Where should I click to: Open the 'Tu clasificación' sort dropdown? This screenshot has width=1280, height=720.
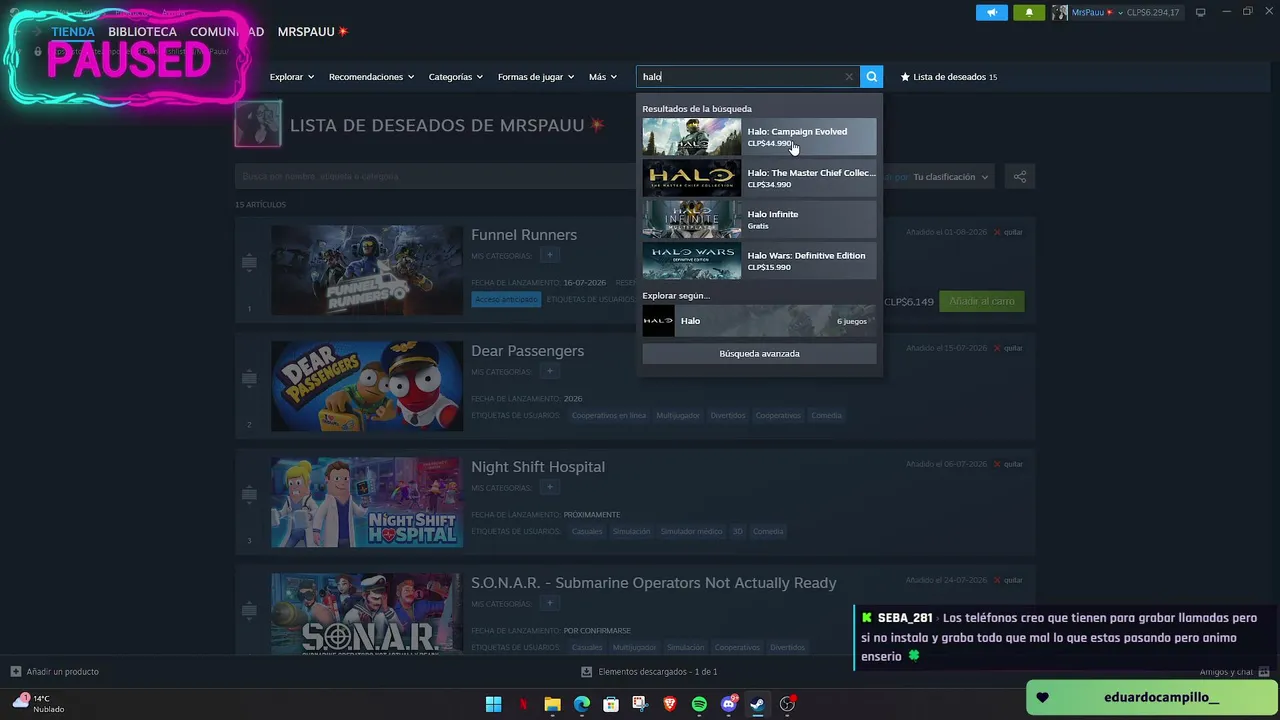(x=950, y=177)
